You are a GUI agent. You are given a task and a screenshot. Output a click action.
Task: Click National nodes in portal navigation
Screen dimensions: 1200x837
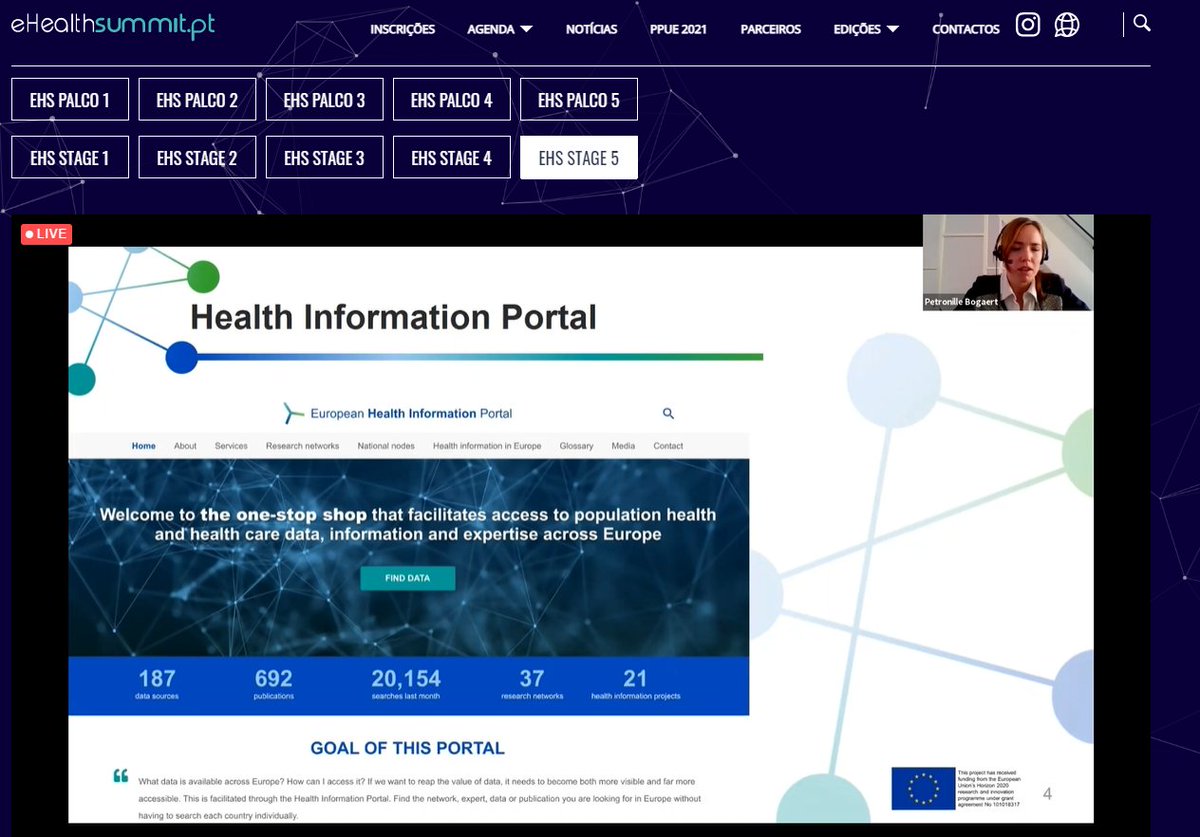[x=386, y=446]
